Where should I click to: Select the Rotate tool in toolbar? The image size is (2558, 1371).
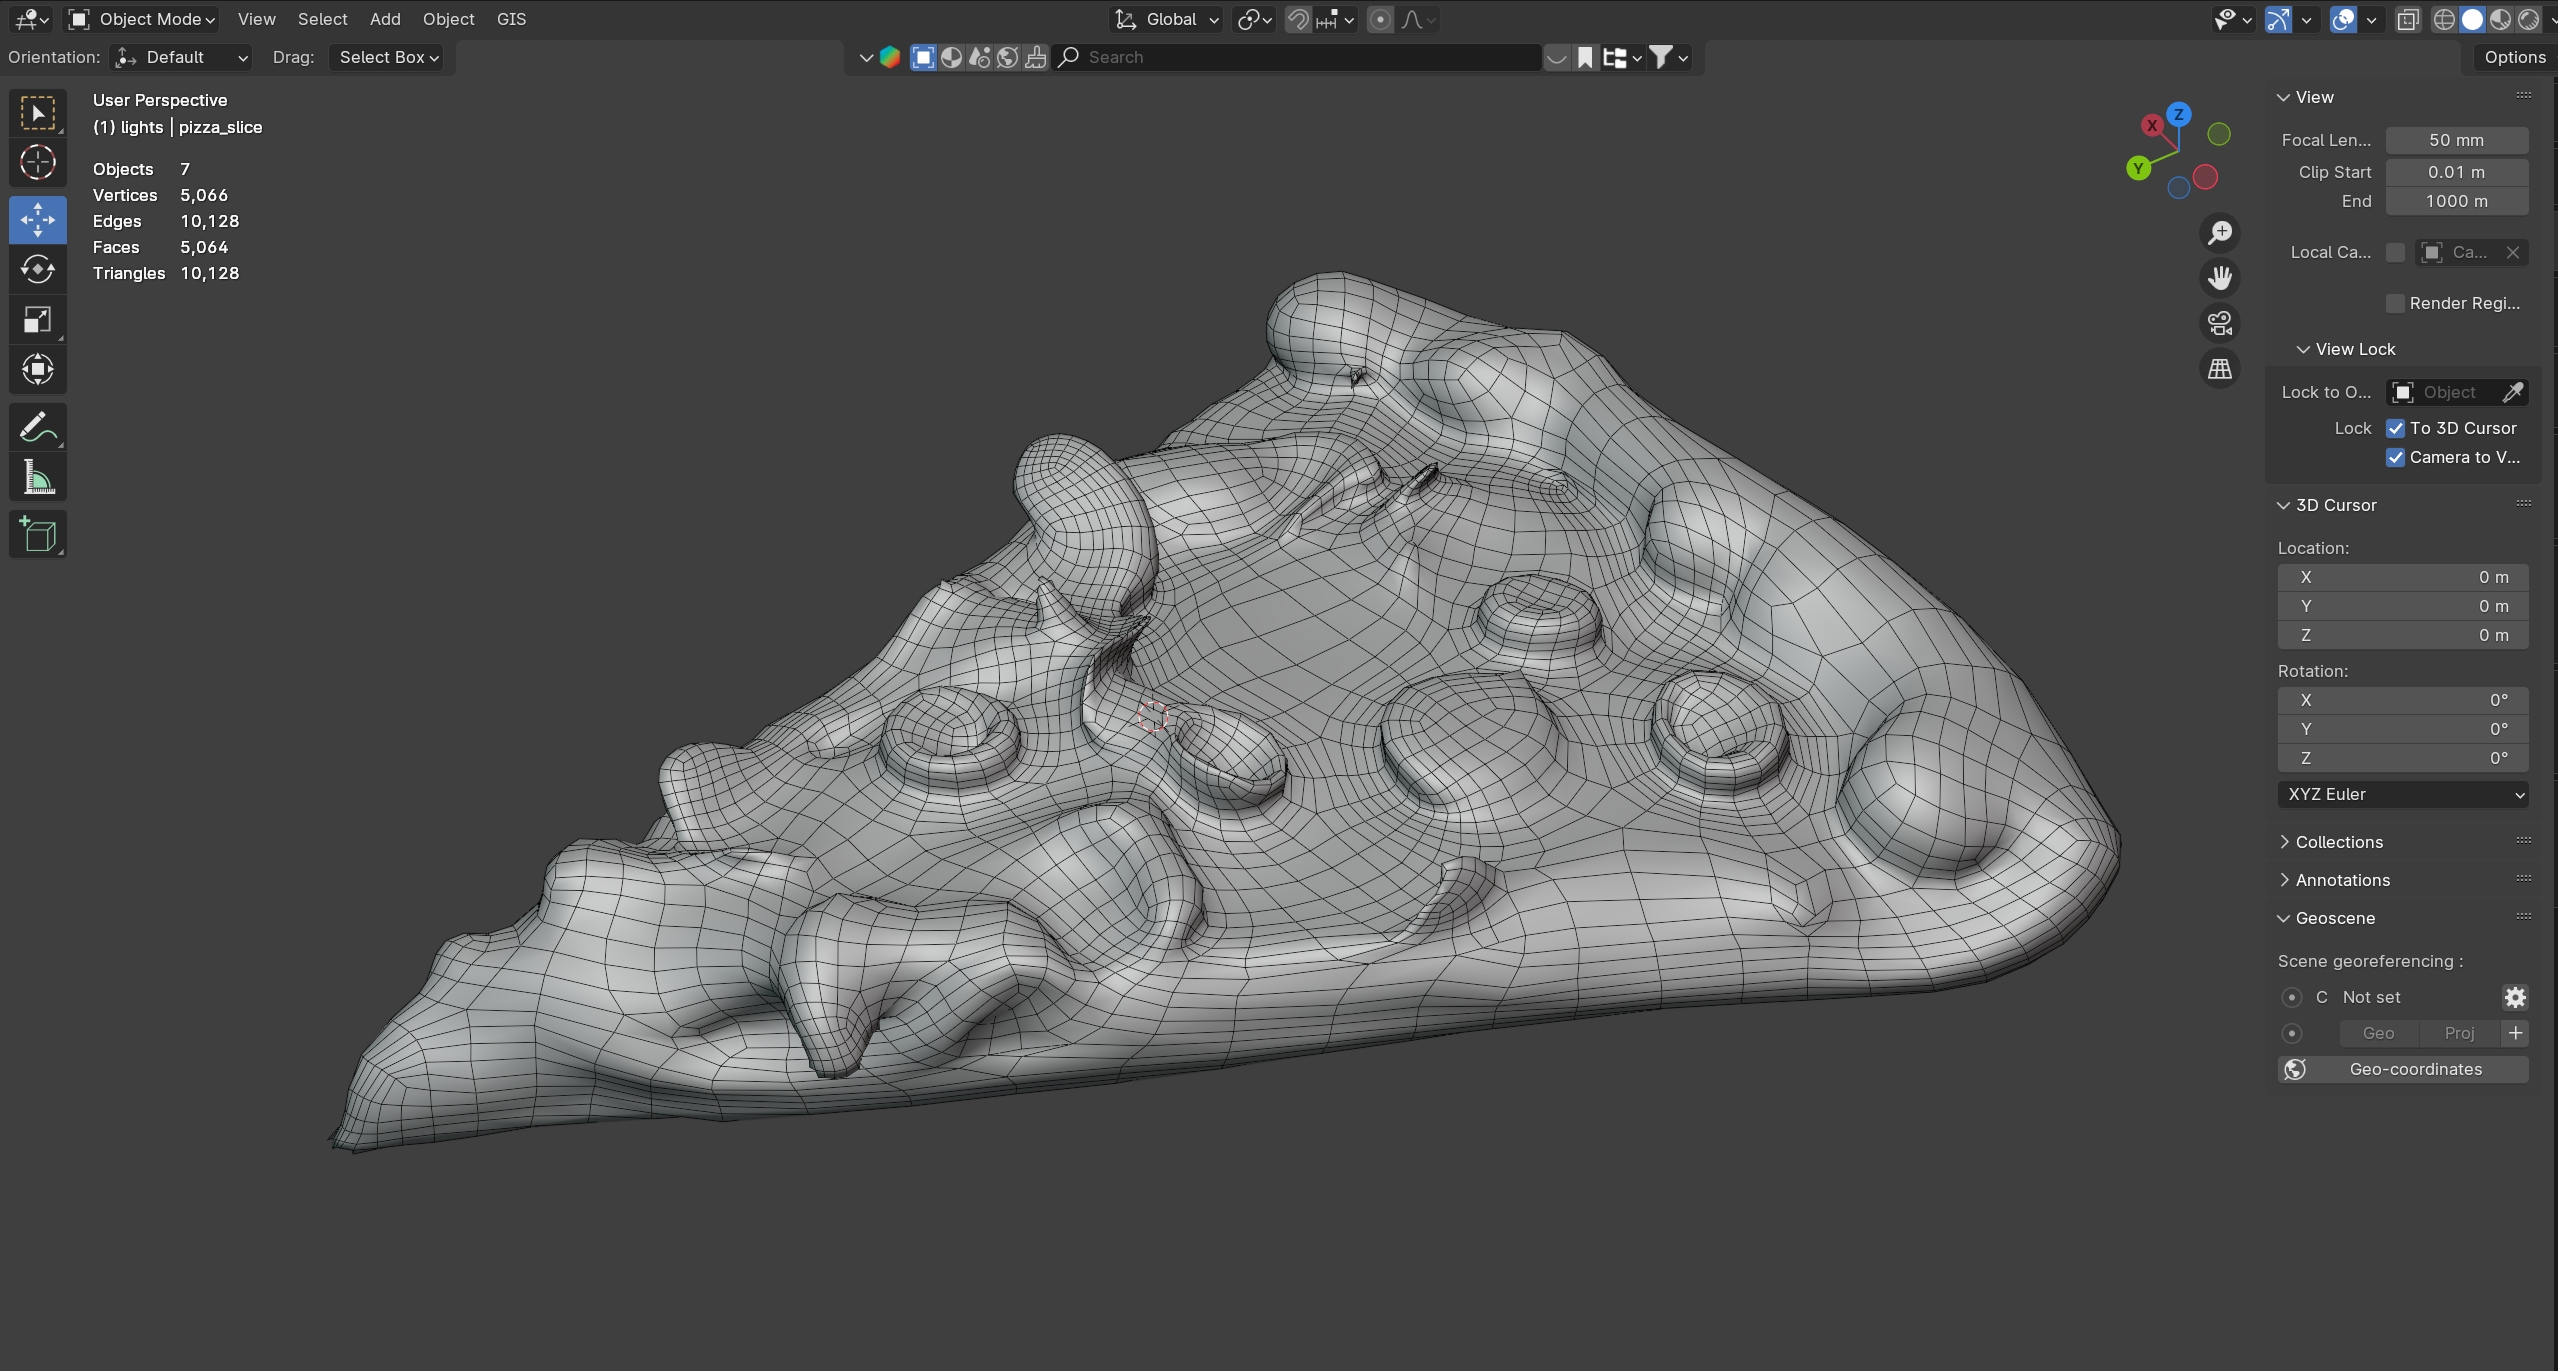[x=38, y=269]
